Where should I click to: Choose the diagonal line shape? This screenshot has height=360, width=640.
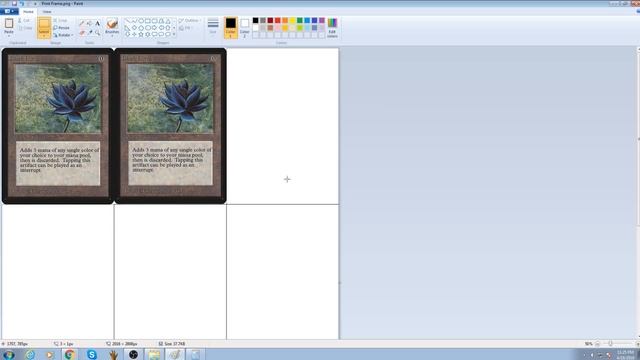[127, 21]
